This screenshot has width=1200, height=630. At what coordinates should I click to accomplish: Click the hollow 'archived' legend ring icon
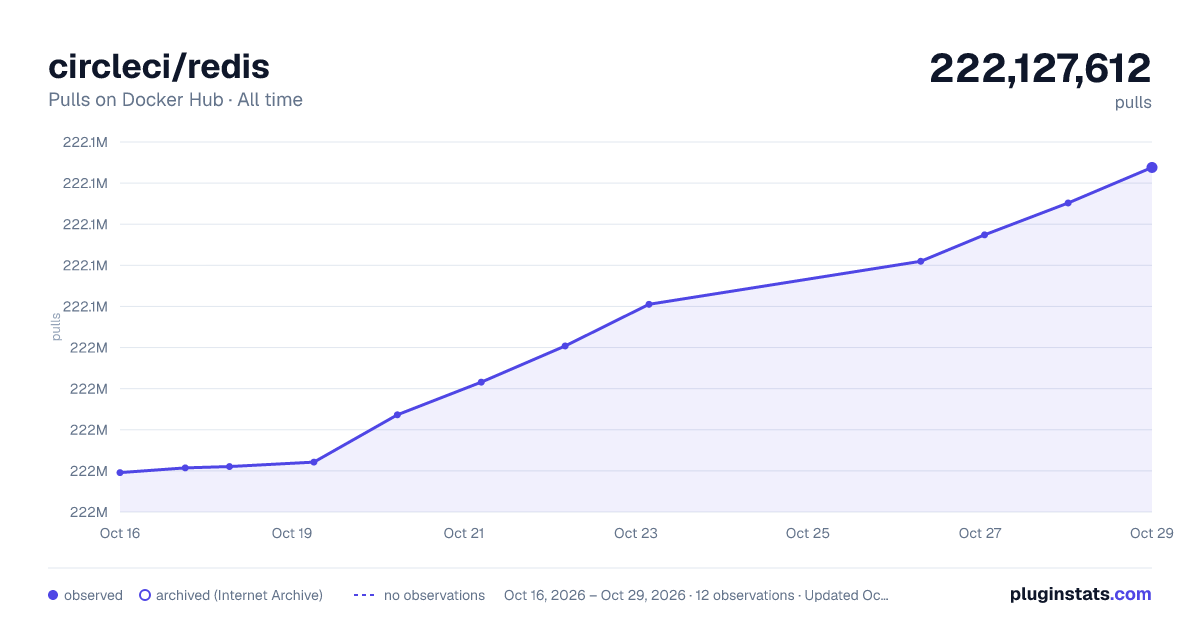(145, 595)
